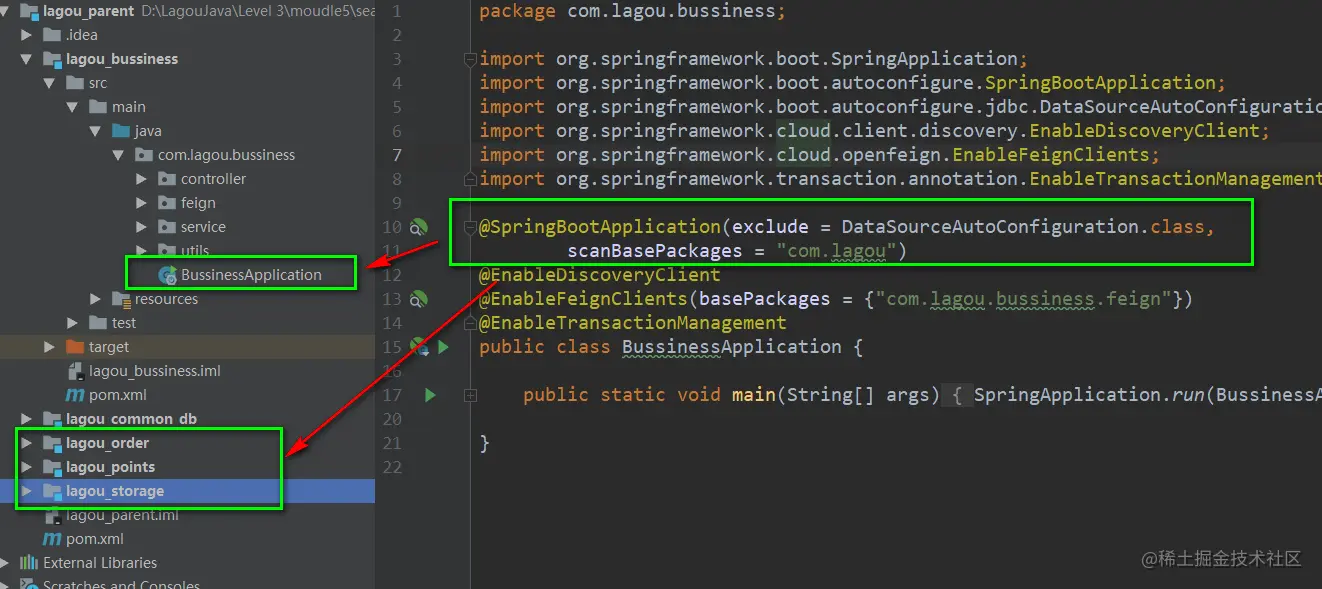Click the @EnableFeignClients annotation

click(583, 298)
